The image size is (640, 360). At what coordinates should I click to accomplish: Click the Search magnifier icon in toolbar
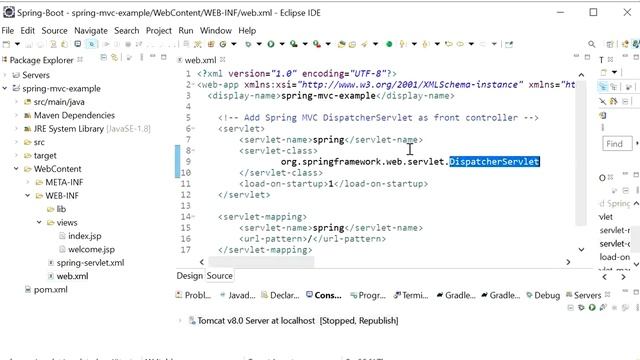pyautogui.click(x=591, y=44)
